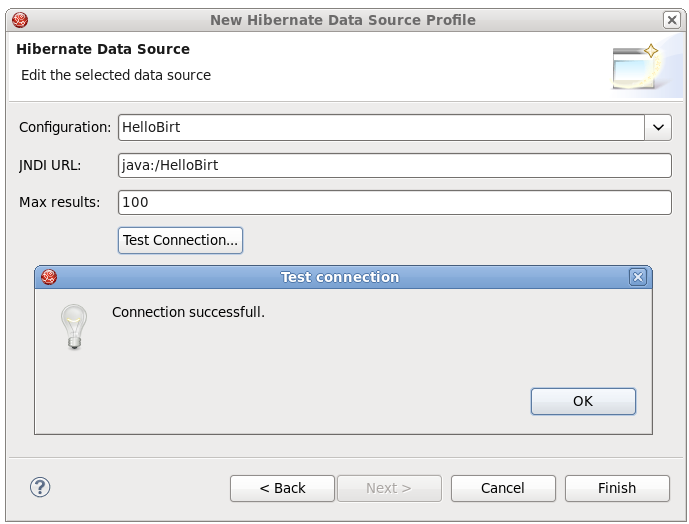The height and width of the screenshot is (524, 689).
Task: Click the help question mark icon
Action: click(40, 487)
